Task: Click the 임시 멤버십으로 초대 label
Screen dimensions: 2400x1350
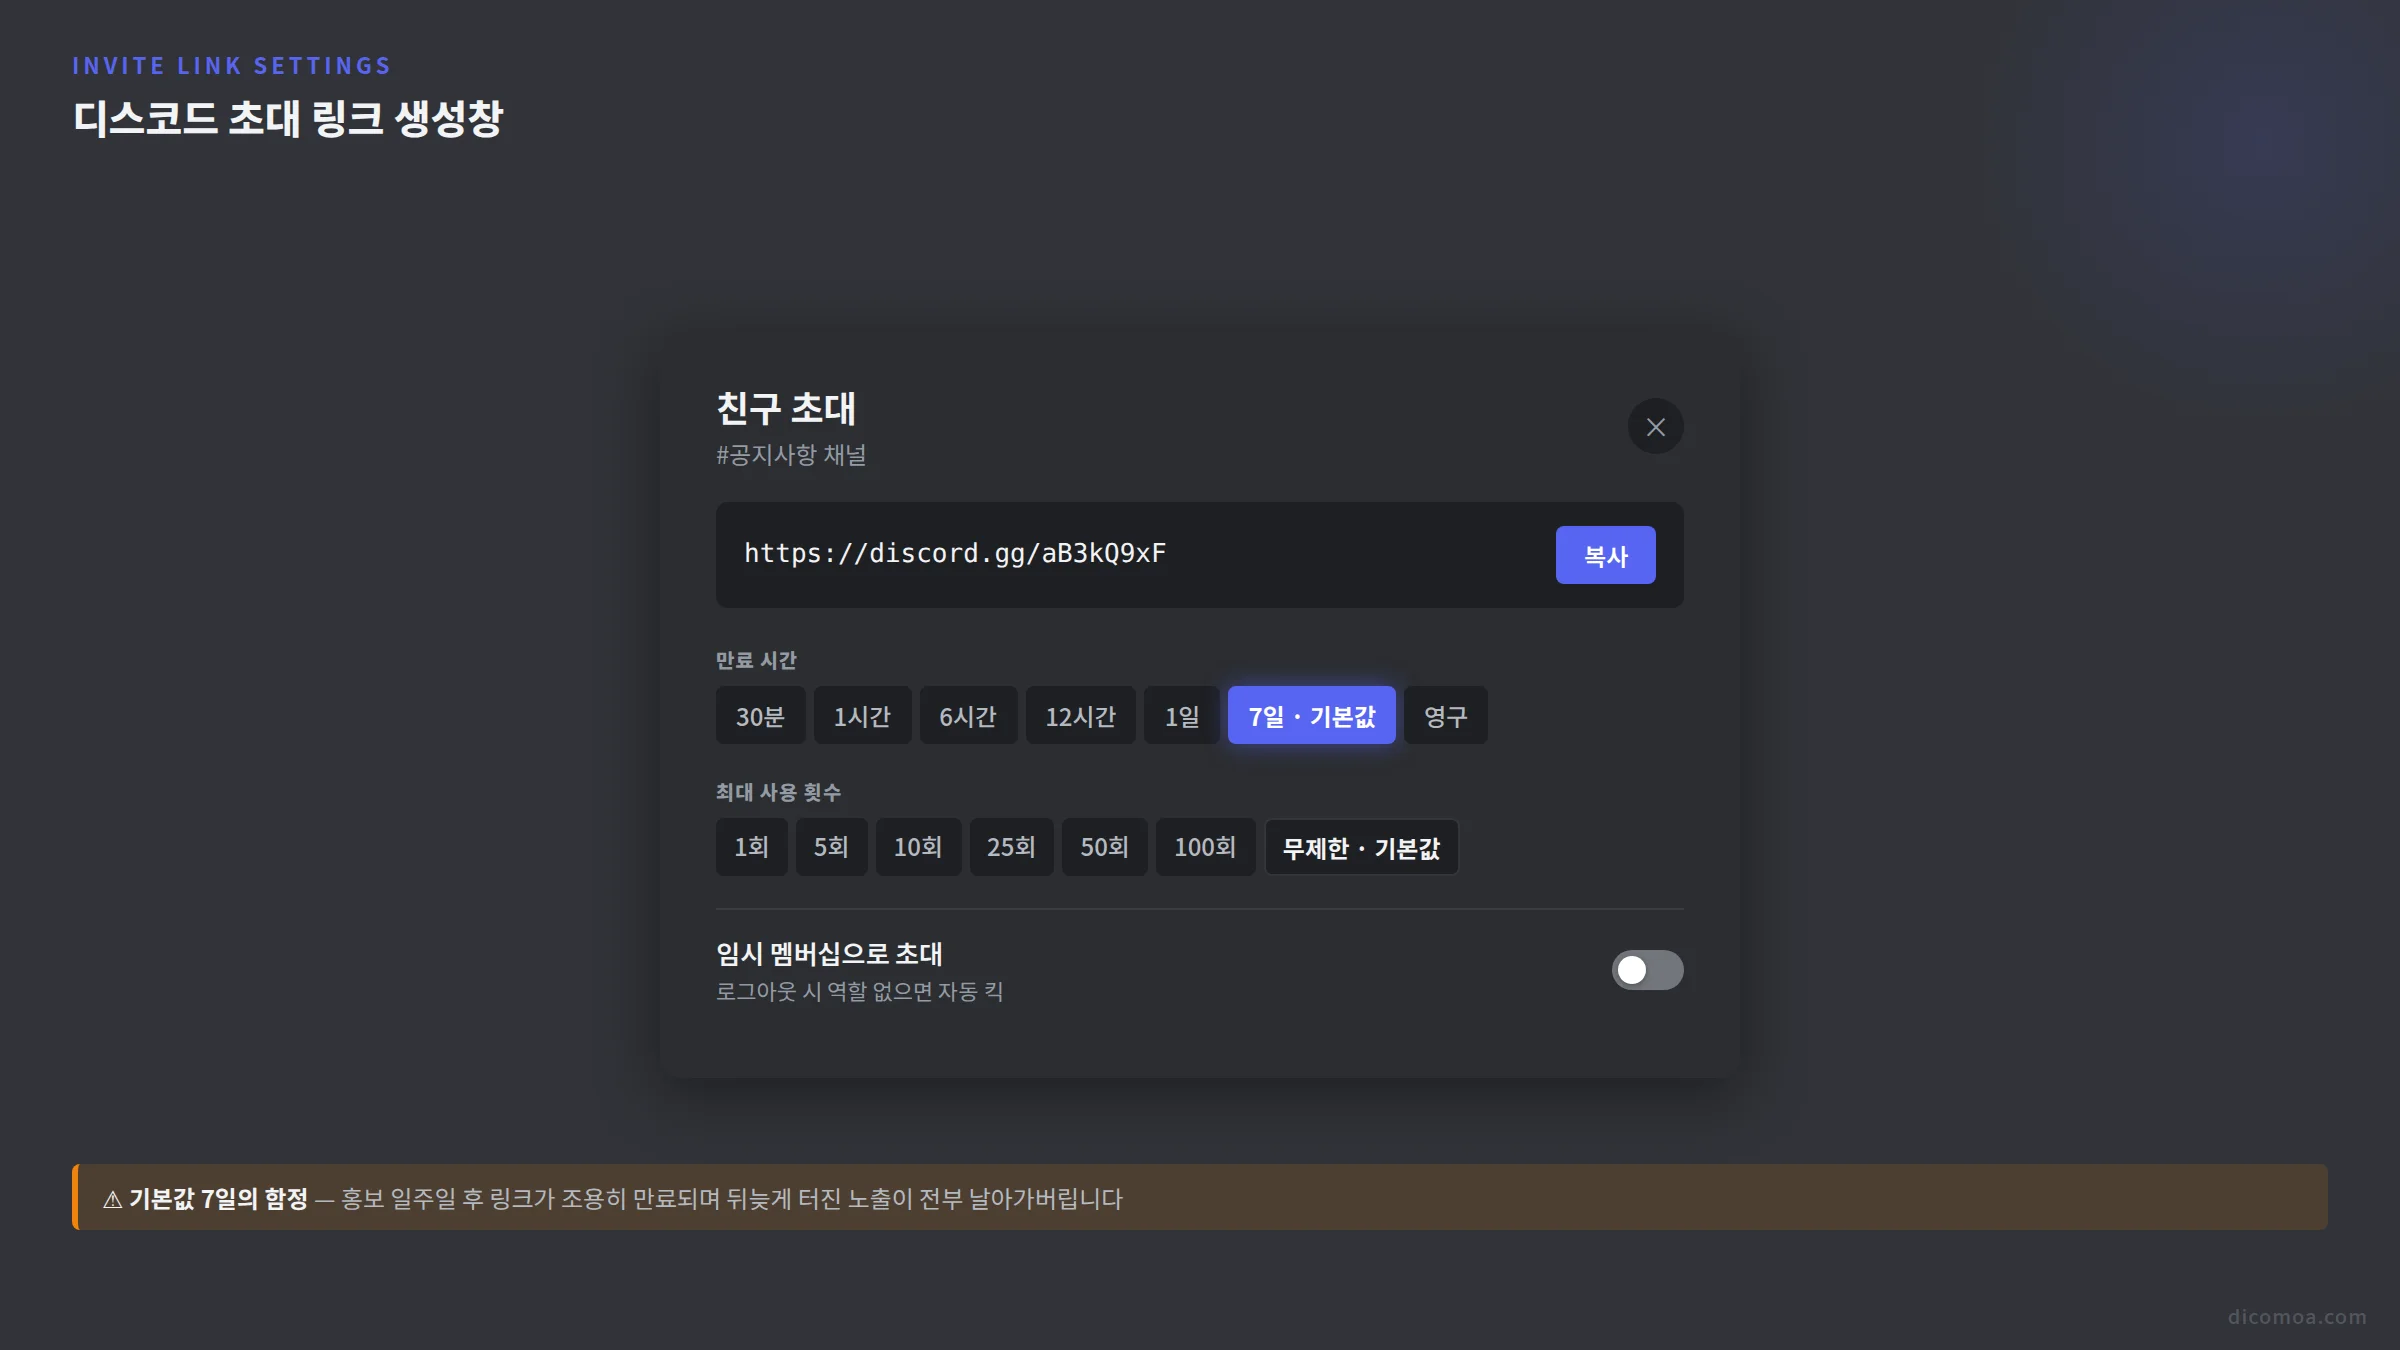Action: pyautogui.click(x=829, y=954)
